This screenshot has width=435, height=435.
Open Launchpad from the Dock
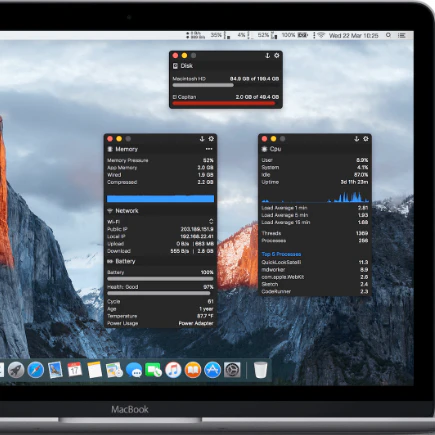pos(16,370)
